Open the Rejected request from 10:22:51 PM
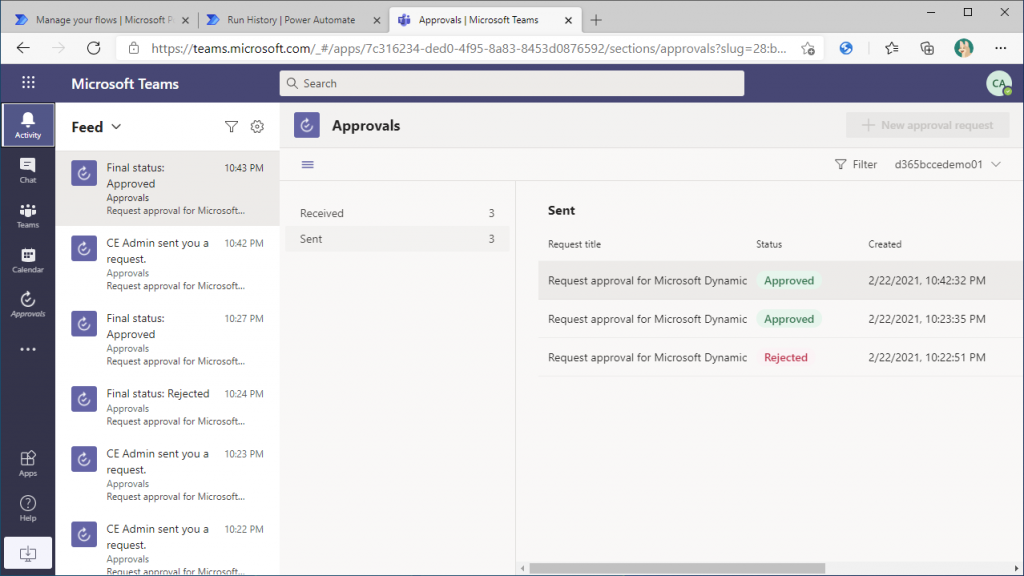1024x576 pixels. [x=780, y=358]
